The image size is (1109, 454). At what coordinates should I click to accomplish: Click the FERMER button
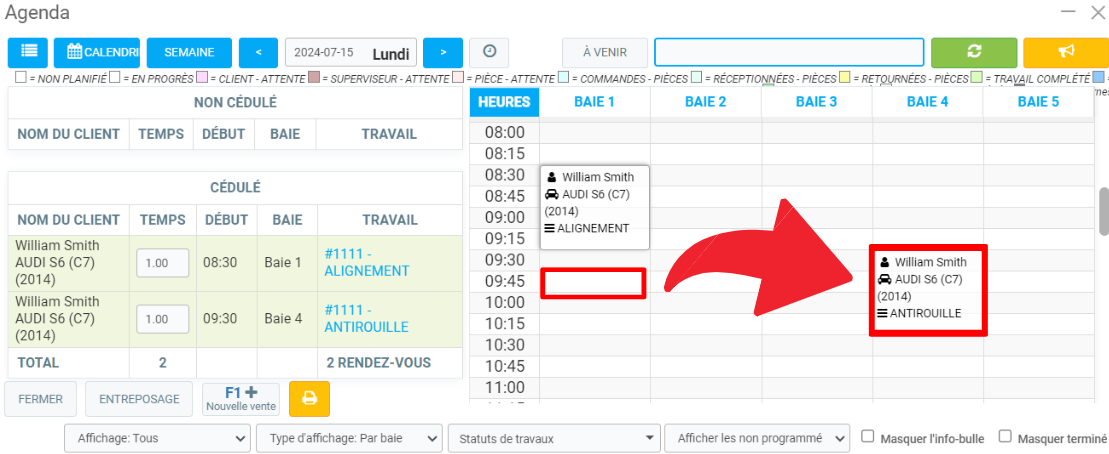40,399
